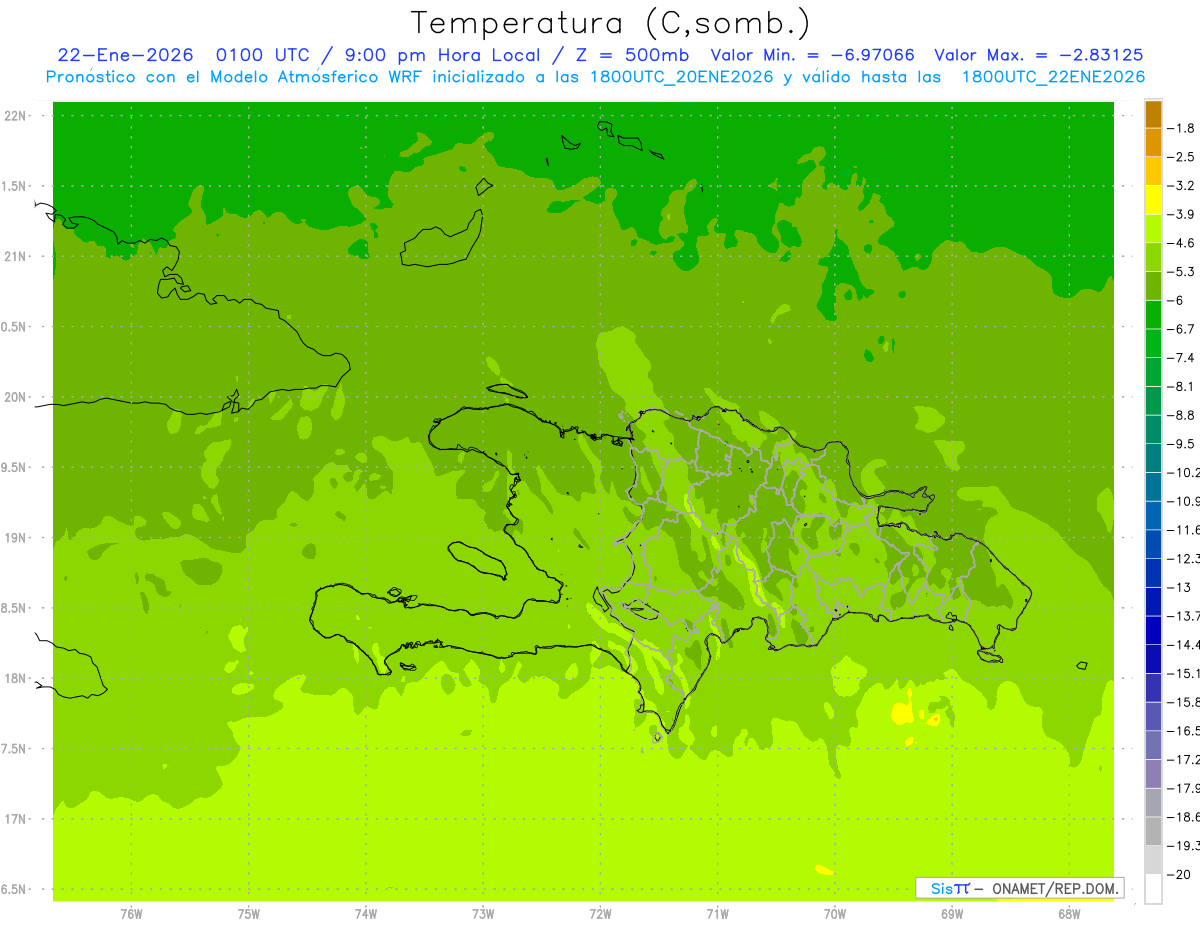Screen dimensions: 1200x927
Task: Pick the dark blue swatch between -13.7 and -14.4
Action: coord(1153,630)
